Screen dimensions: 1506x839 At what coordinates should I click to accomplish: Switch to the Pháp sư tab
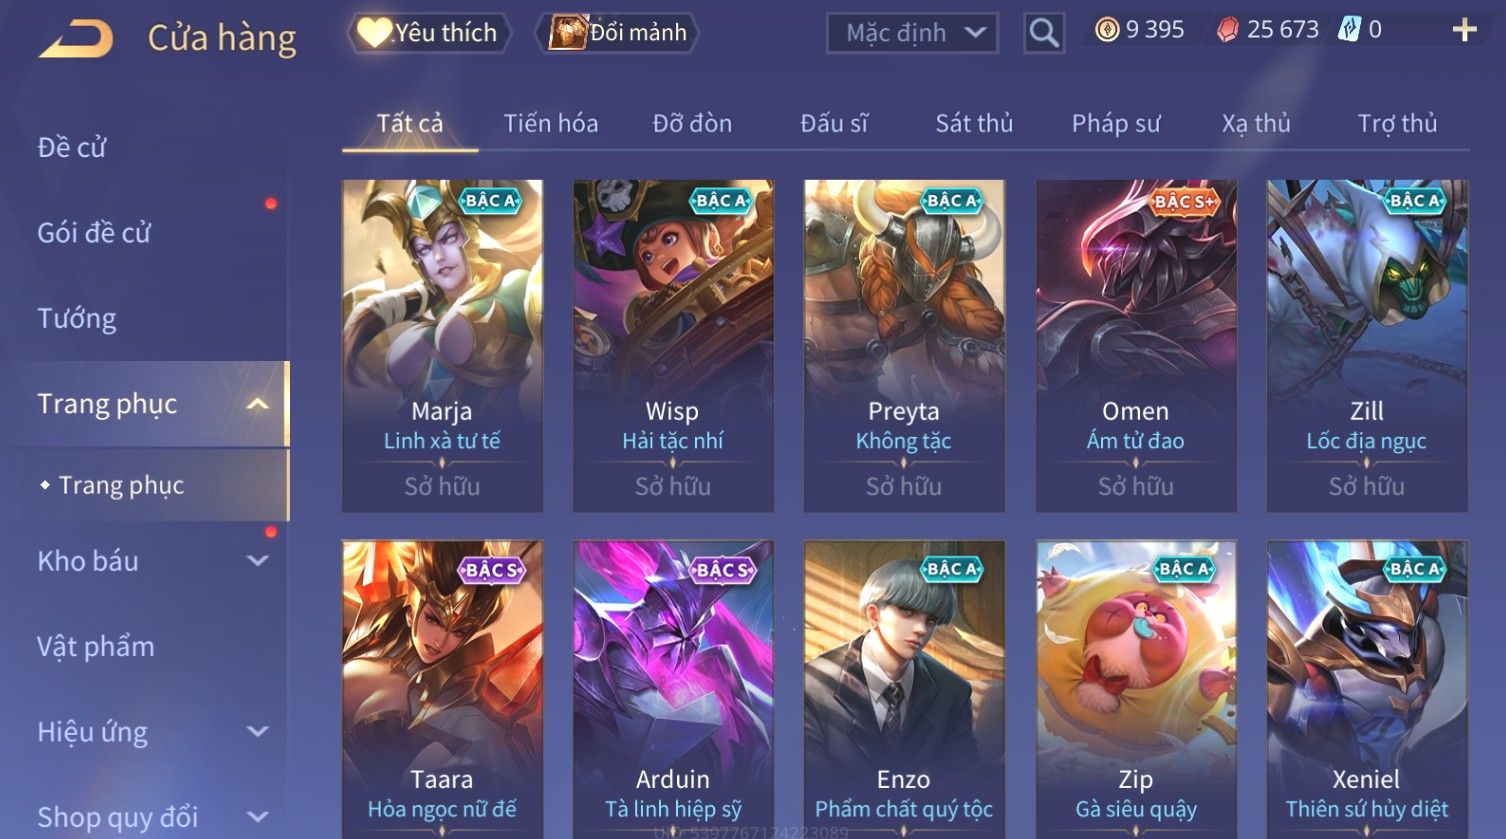click(x=1116, y=123)
